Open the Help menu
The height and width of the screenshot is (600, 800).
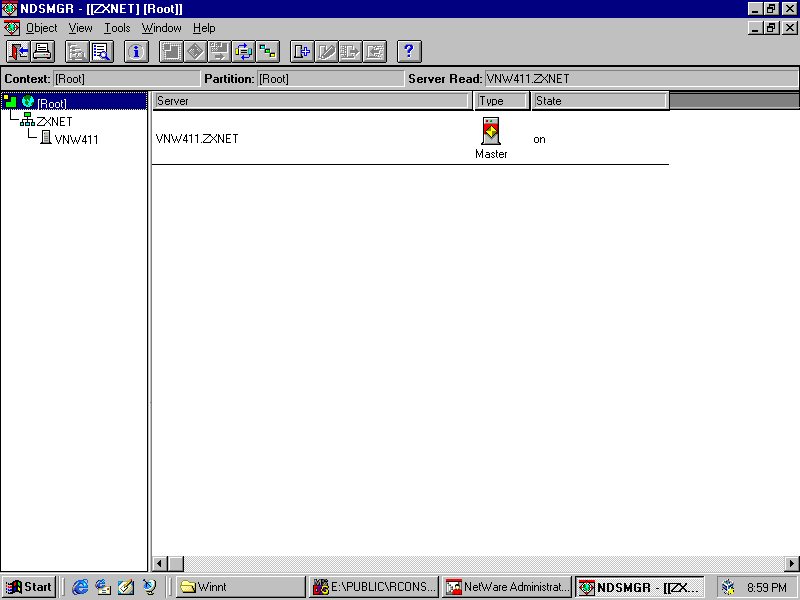click(x=204, y=28)
